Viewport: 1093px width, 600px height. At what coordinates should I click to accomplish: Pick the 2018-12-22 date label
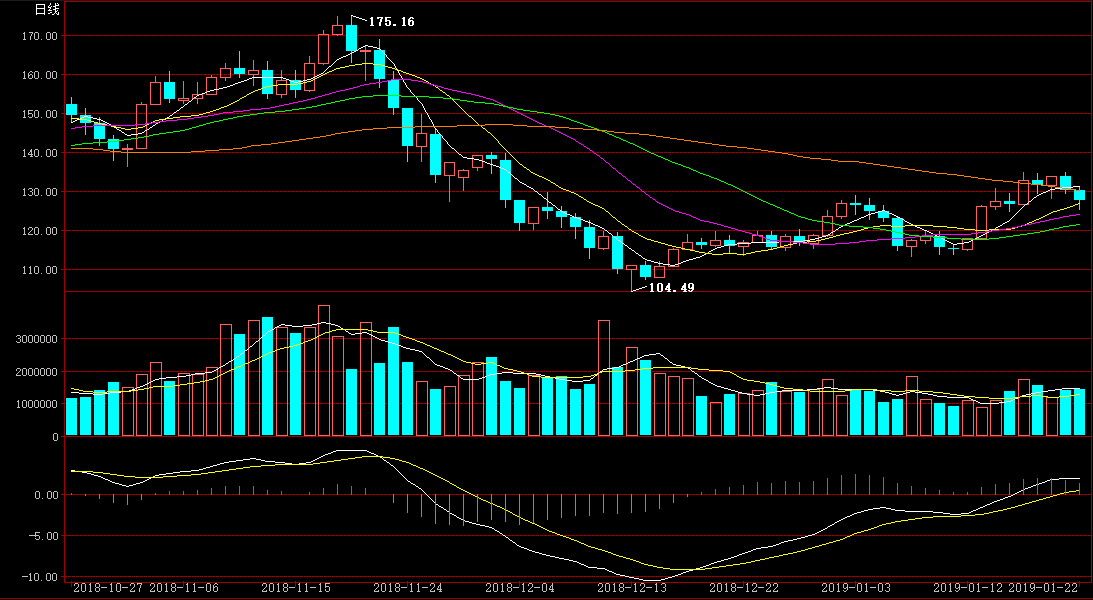[x=744, y=587]
